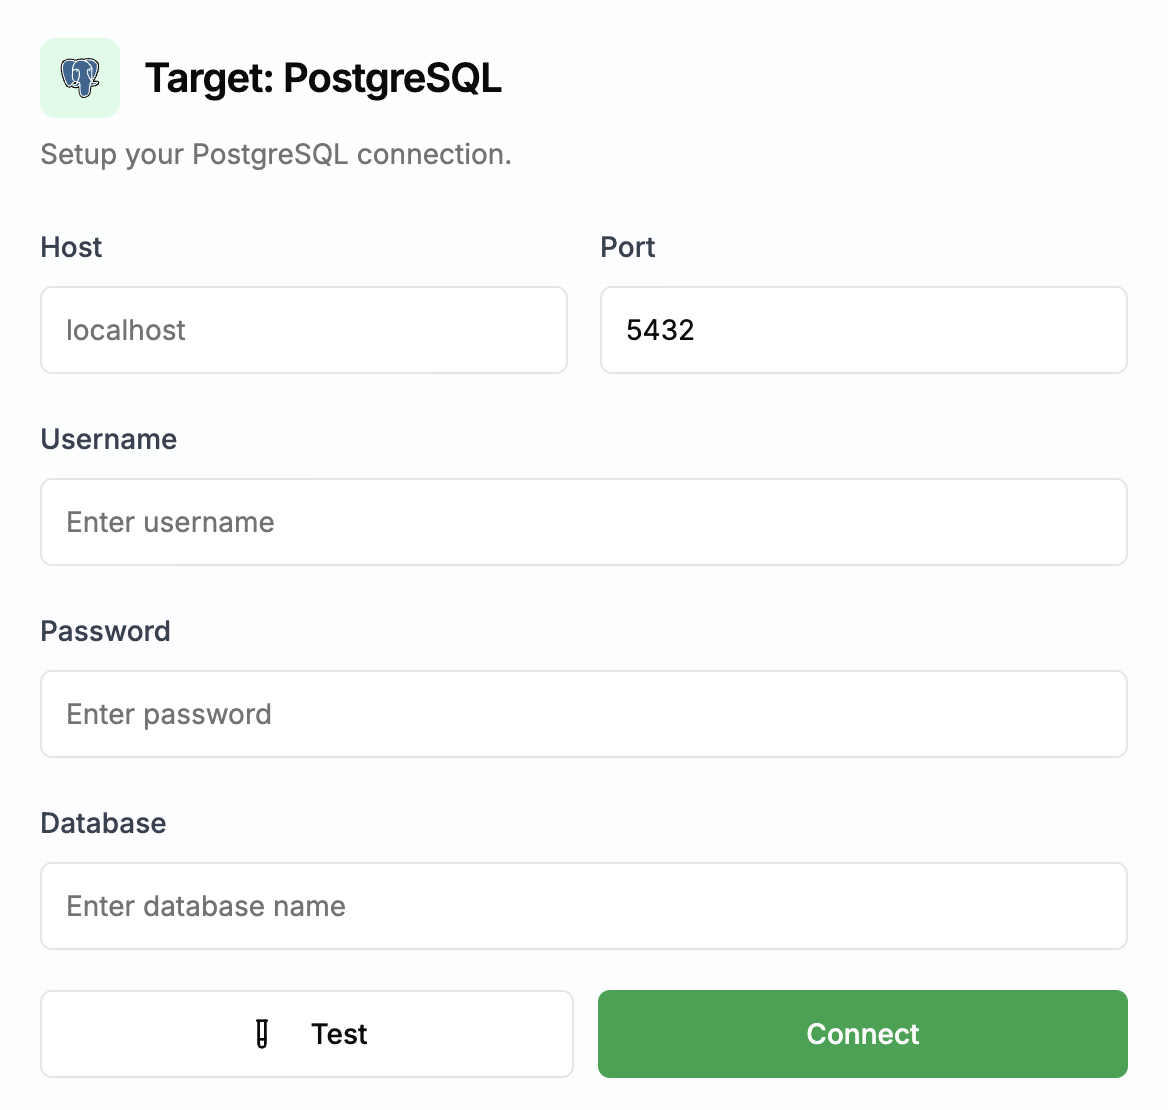
Task: Click the 'Setup your PostgreSQL connection.' subtitle
Action: coord(275,154)
